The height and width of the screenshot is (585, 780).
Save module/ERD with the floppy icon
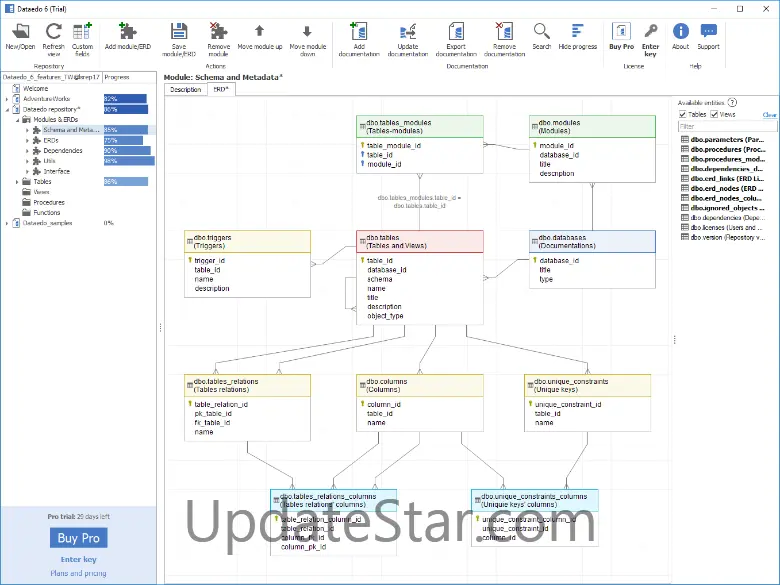tap(179, 39)
